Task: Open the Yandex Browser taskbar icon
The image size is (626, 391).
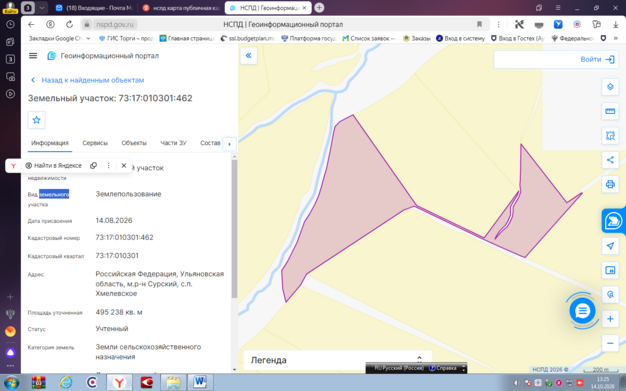Action: click(x=119, y=383)
